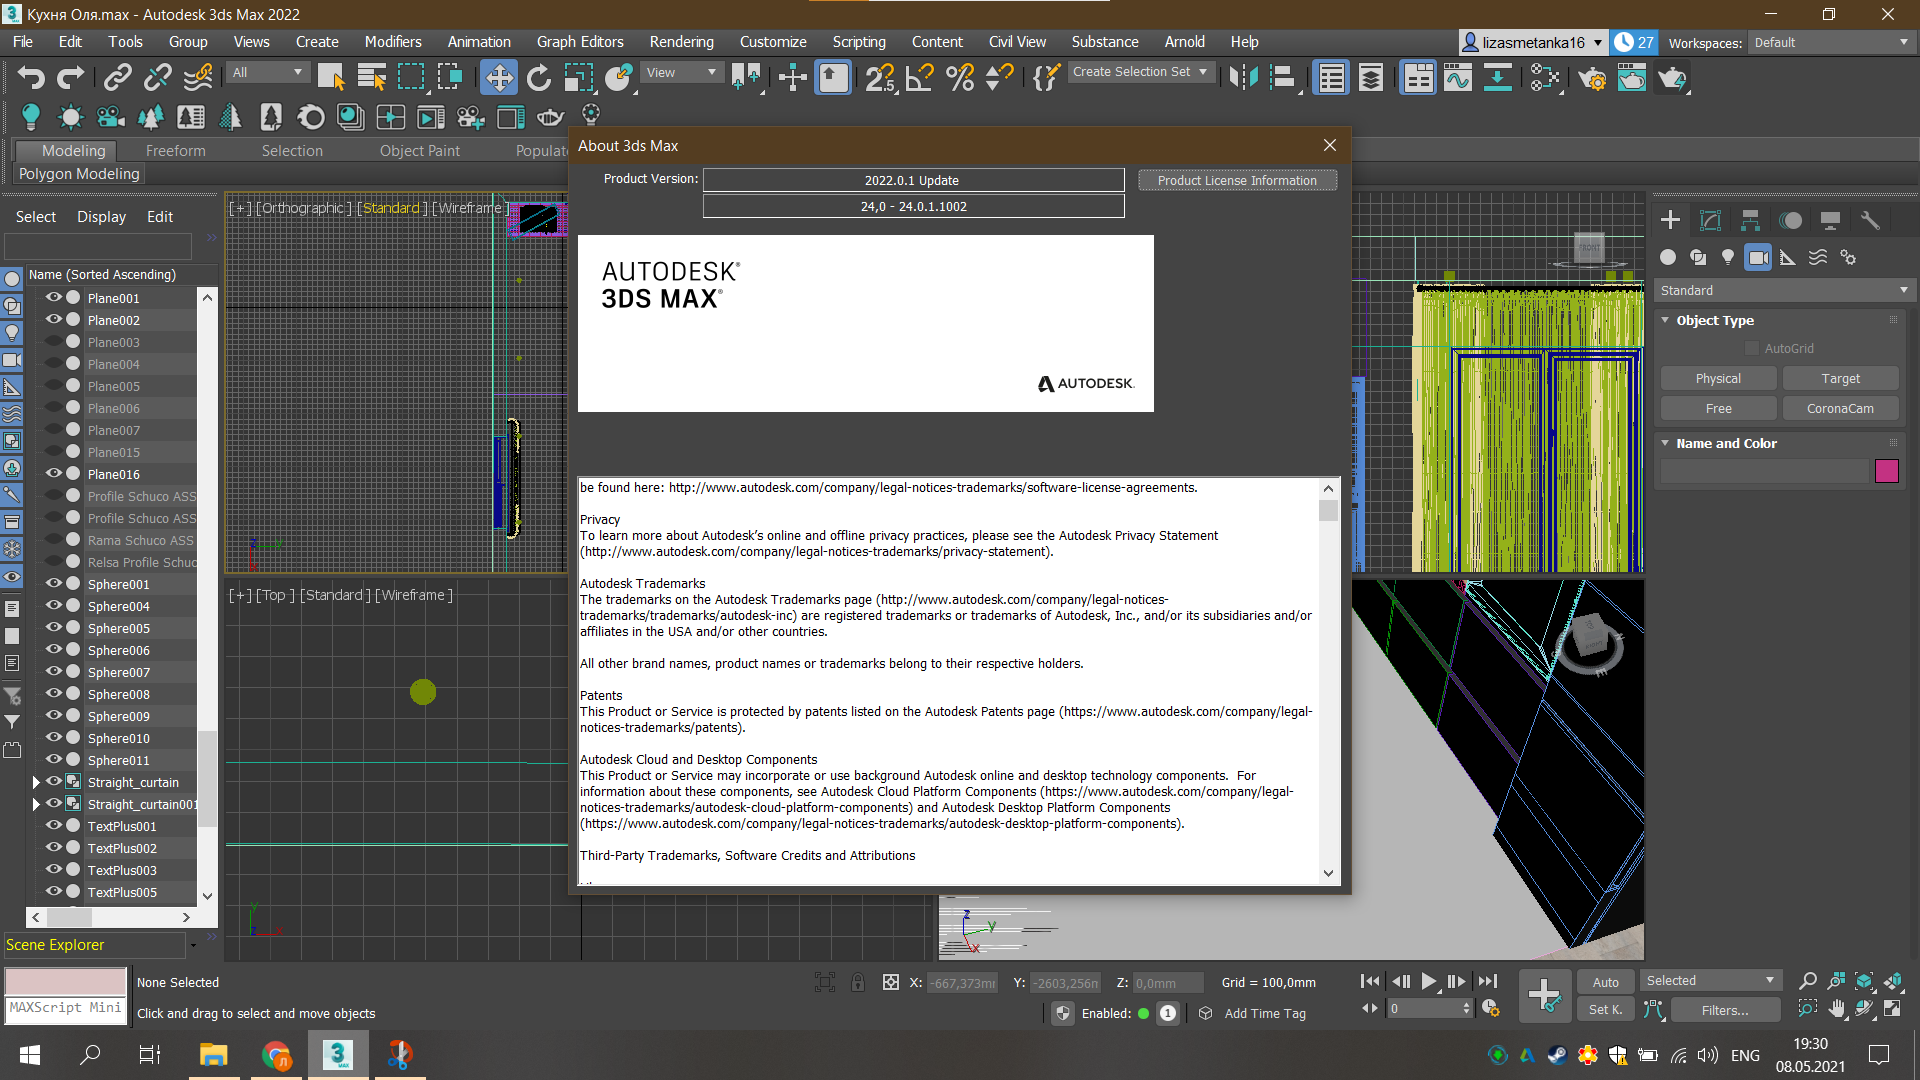Open the Scene Explorer toggle icon
Viewport: 1920px width, 1080px height.
(1331, 78)
